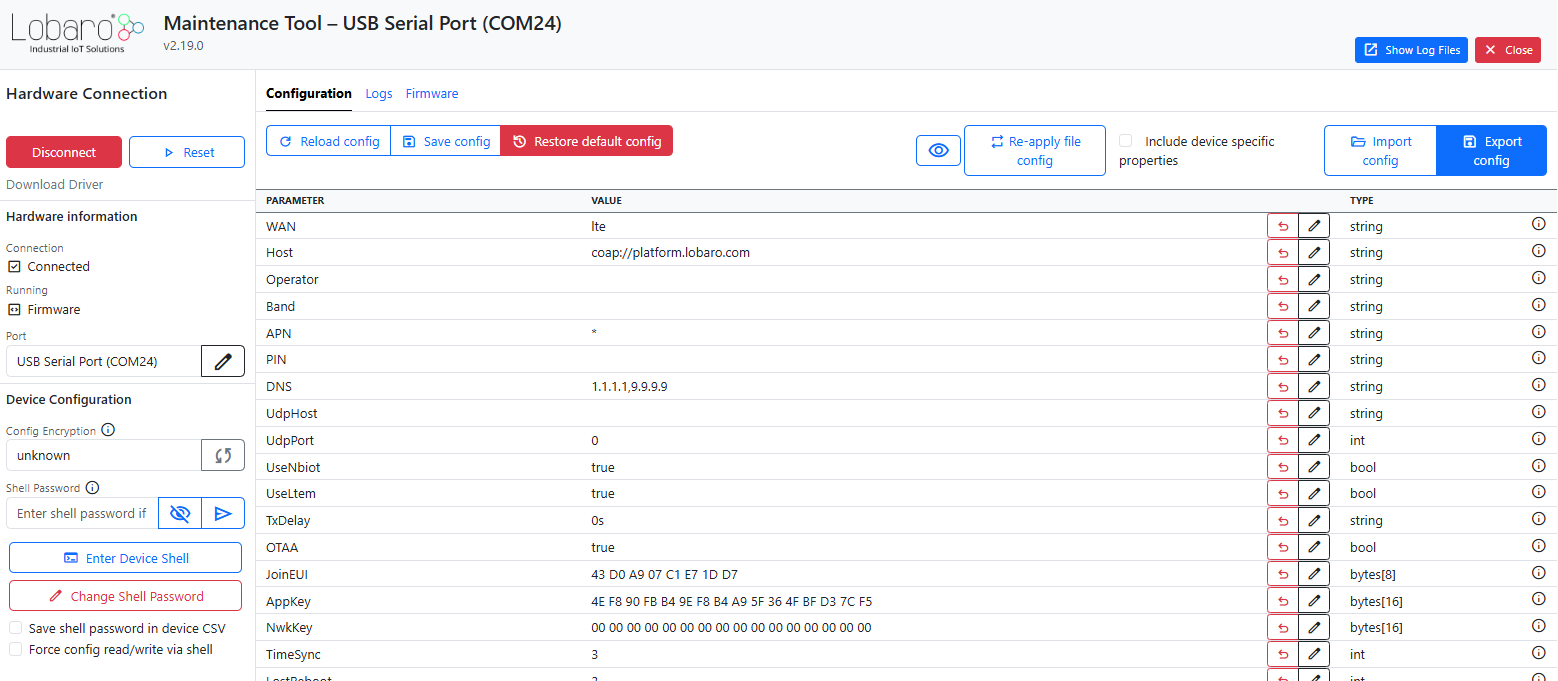Toggle shell password visibility

coord(180,513)
